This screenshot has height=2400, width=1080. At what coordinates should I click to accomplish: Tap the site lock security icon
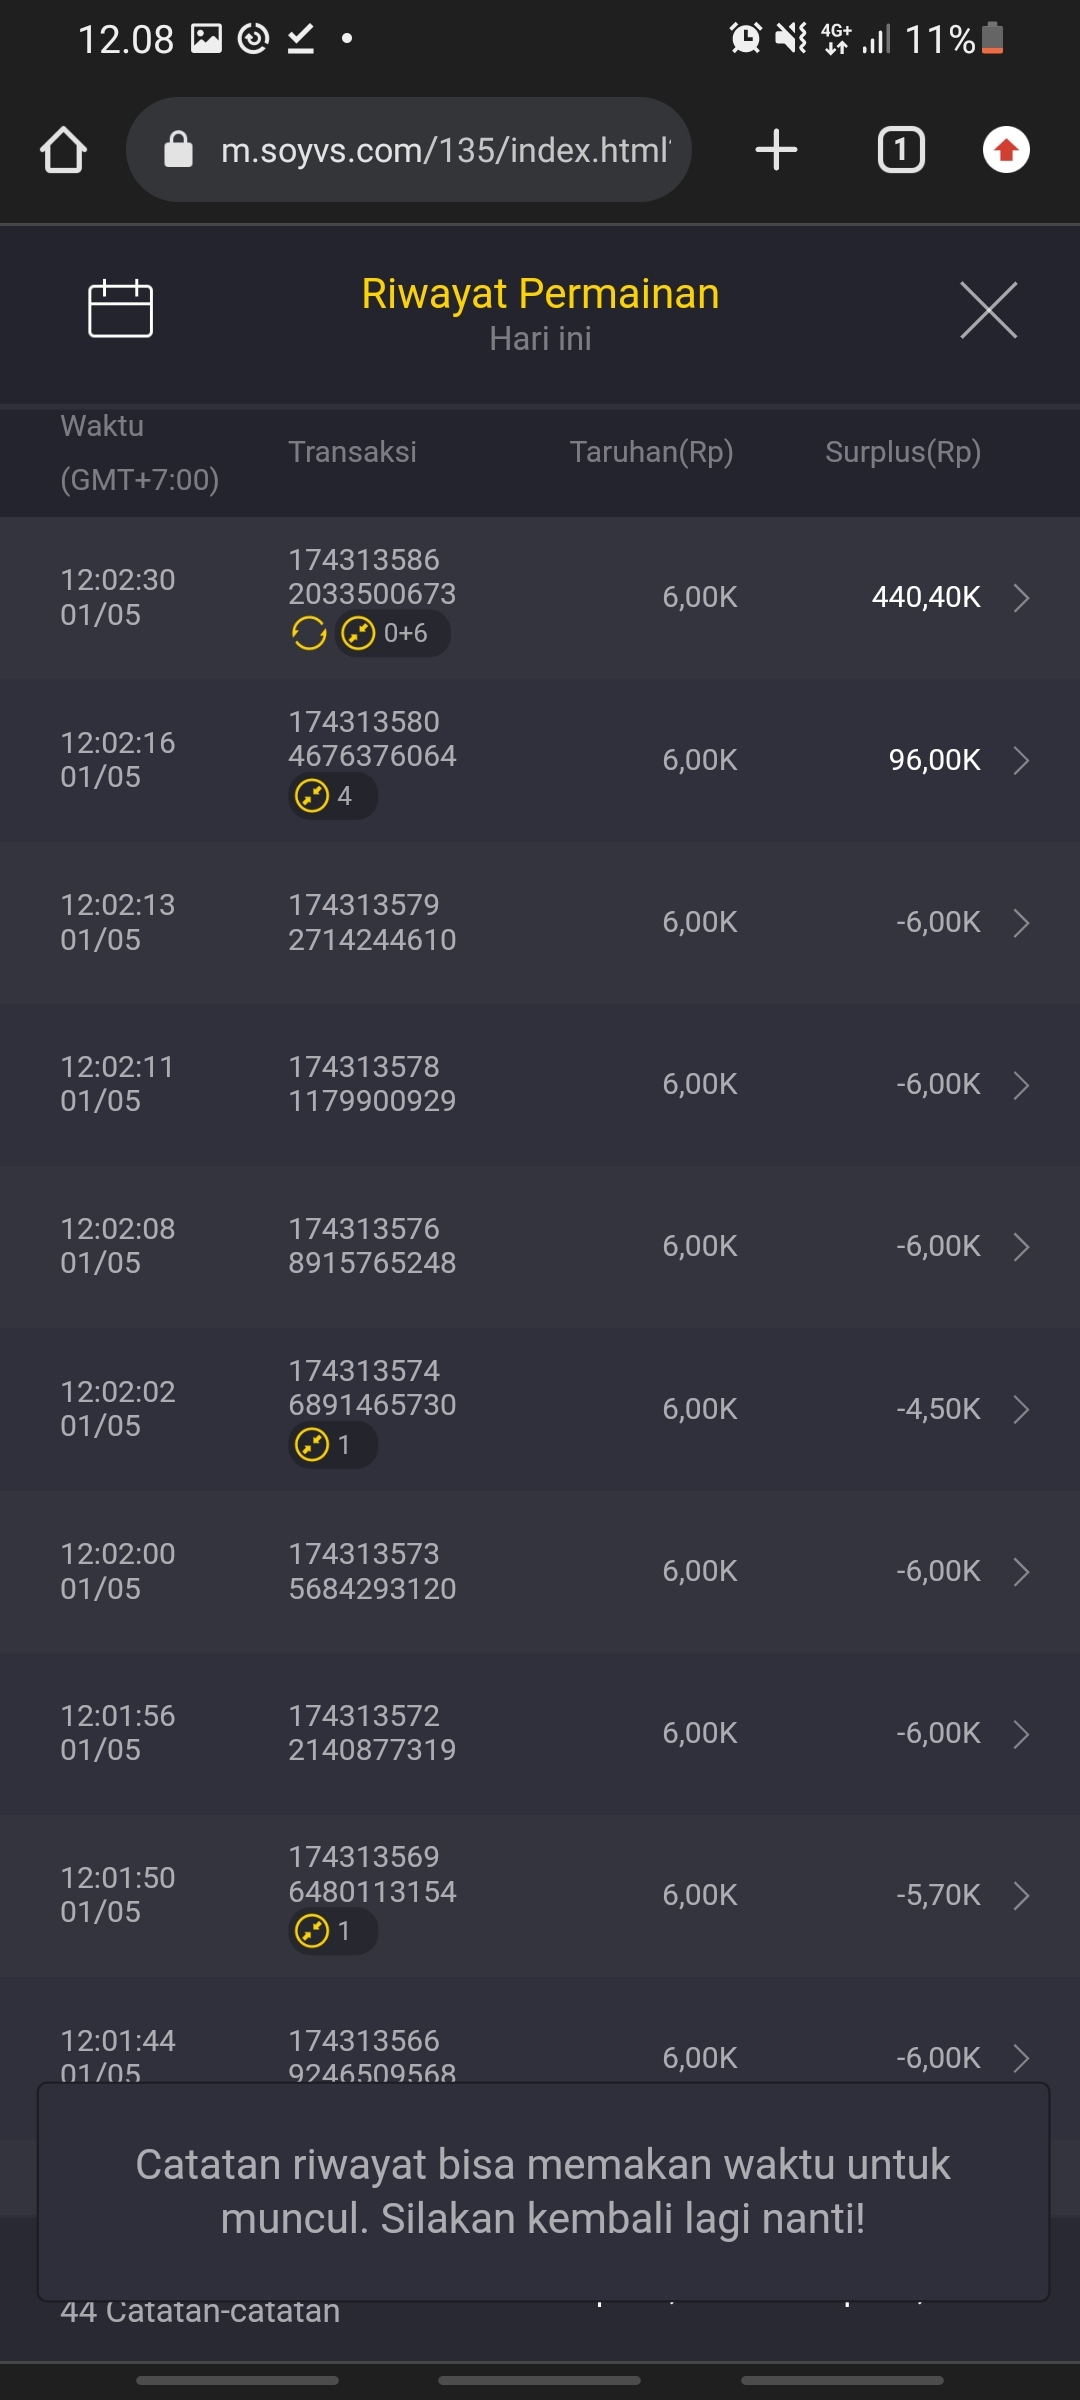178,150
